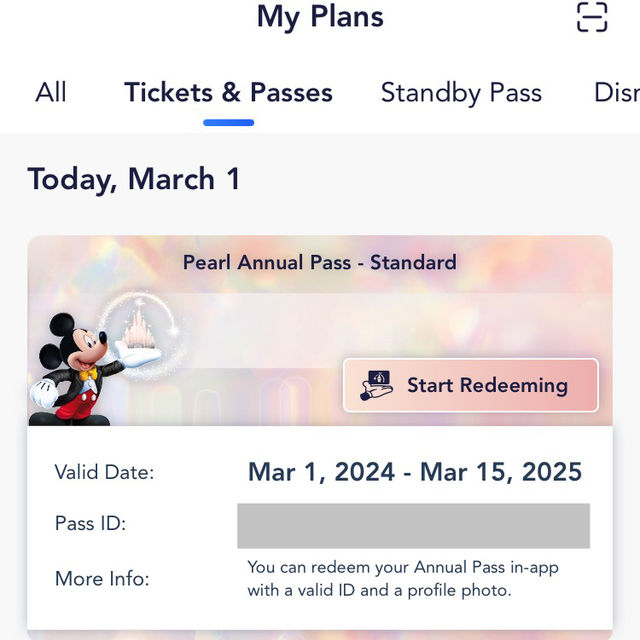The image size is (640, 640).
Task: Tap the iridescent pass card banner
Action: coord(320,331)
